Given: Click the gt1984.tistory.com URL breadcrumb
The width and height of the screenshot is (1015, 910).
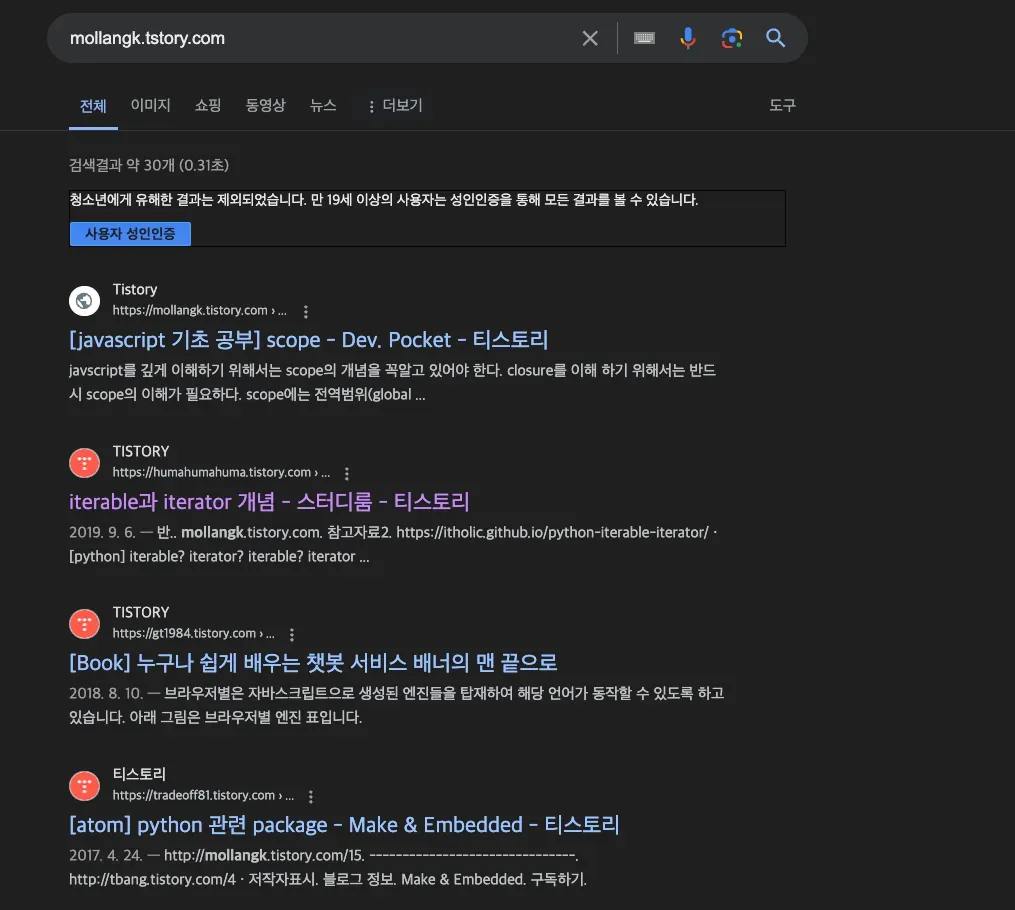Looking at the screenshot, I should (194, 634).
